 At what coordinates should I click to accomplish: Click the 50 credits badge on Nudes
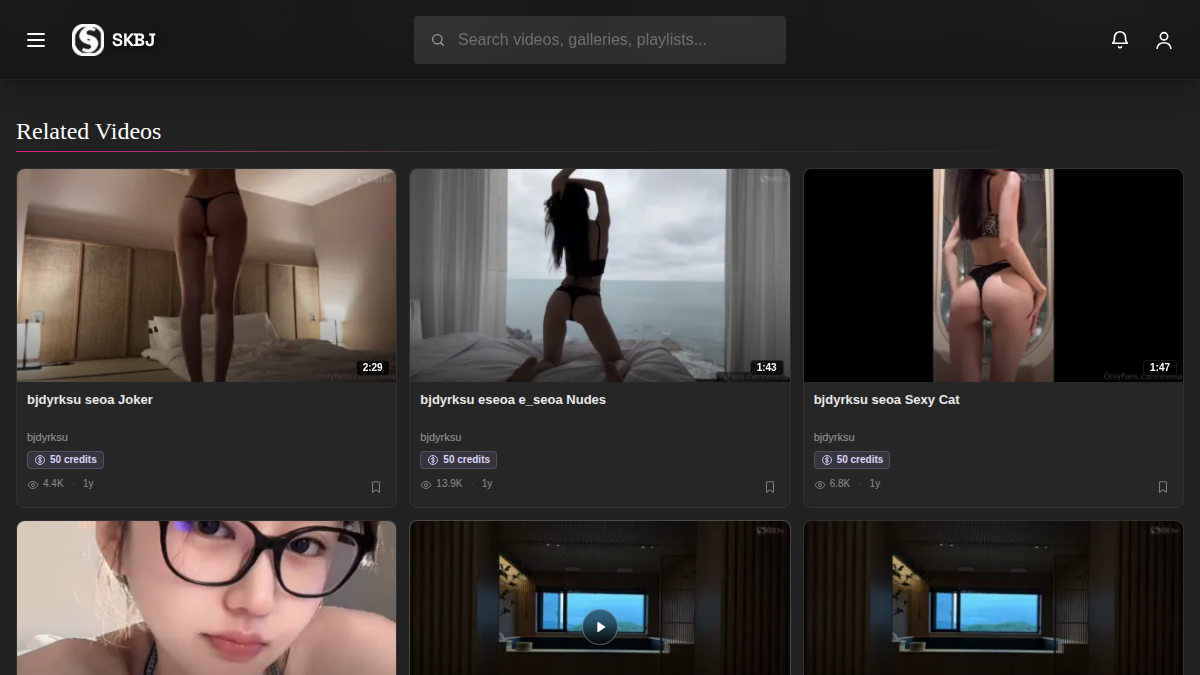coord(458,460)
